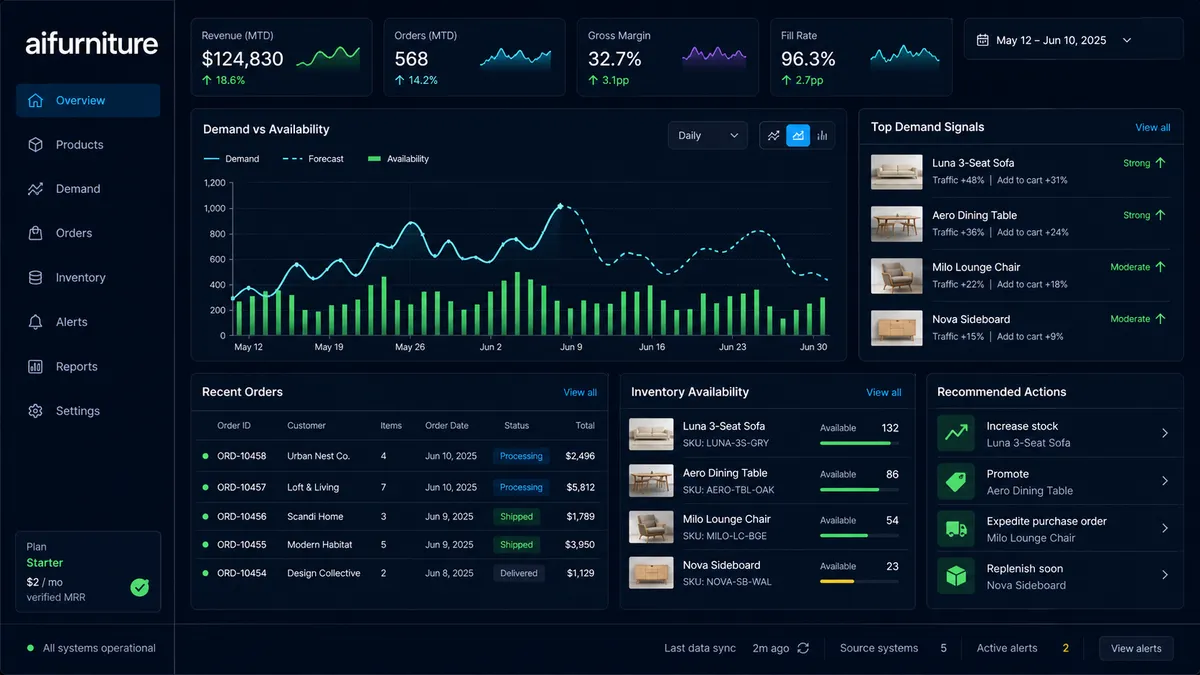Click customer Loft & Living
Viewport: 1200px width, 675px height.
click(313, 487)
